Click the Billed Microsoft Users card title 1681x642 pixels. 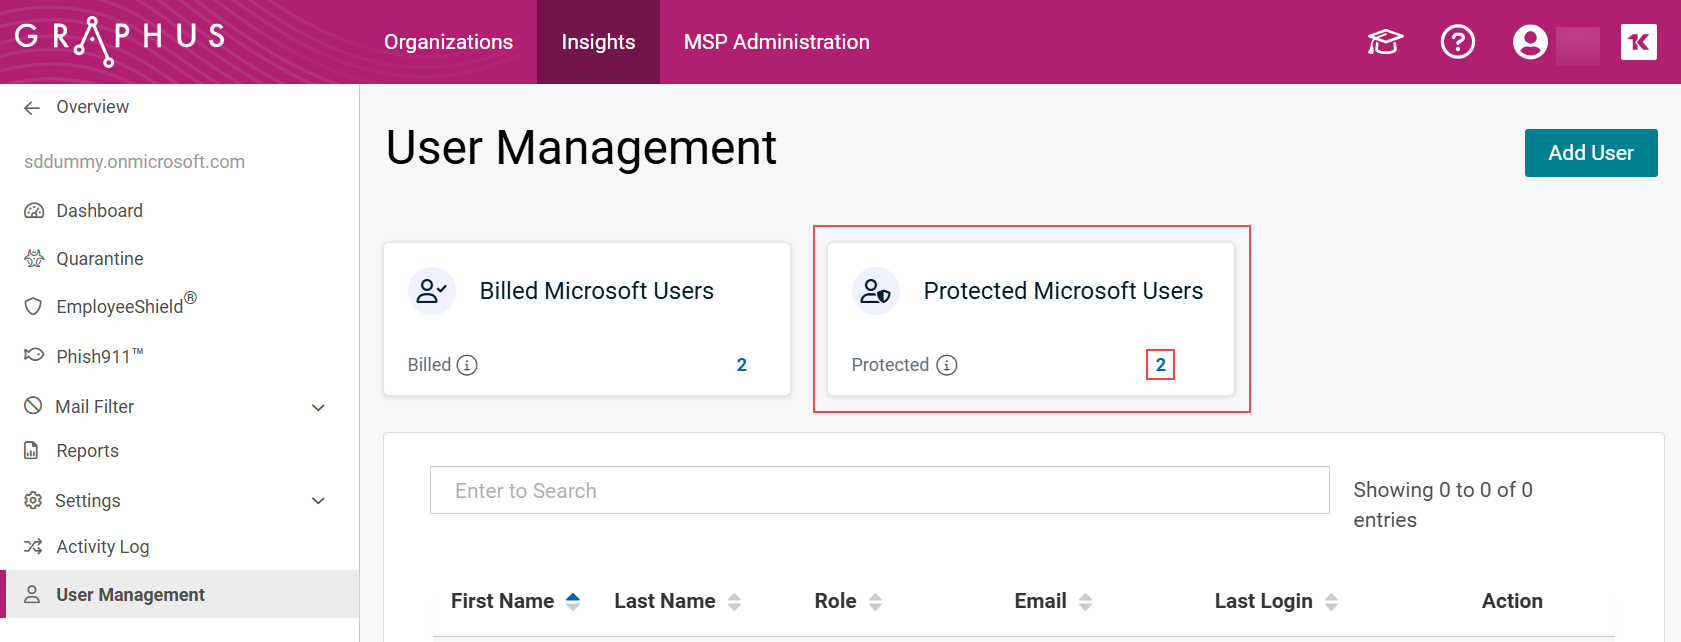(x=597, y=291)
